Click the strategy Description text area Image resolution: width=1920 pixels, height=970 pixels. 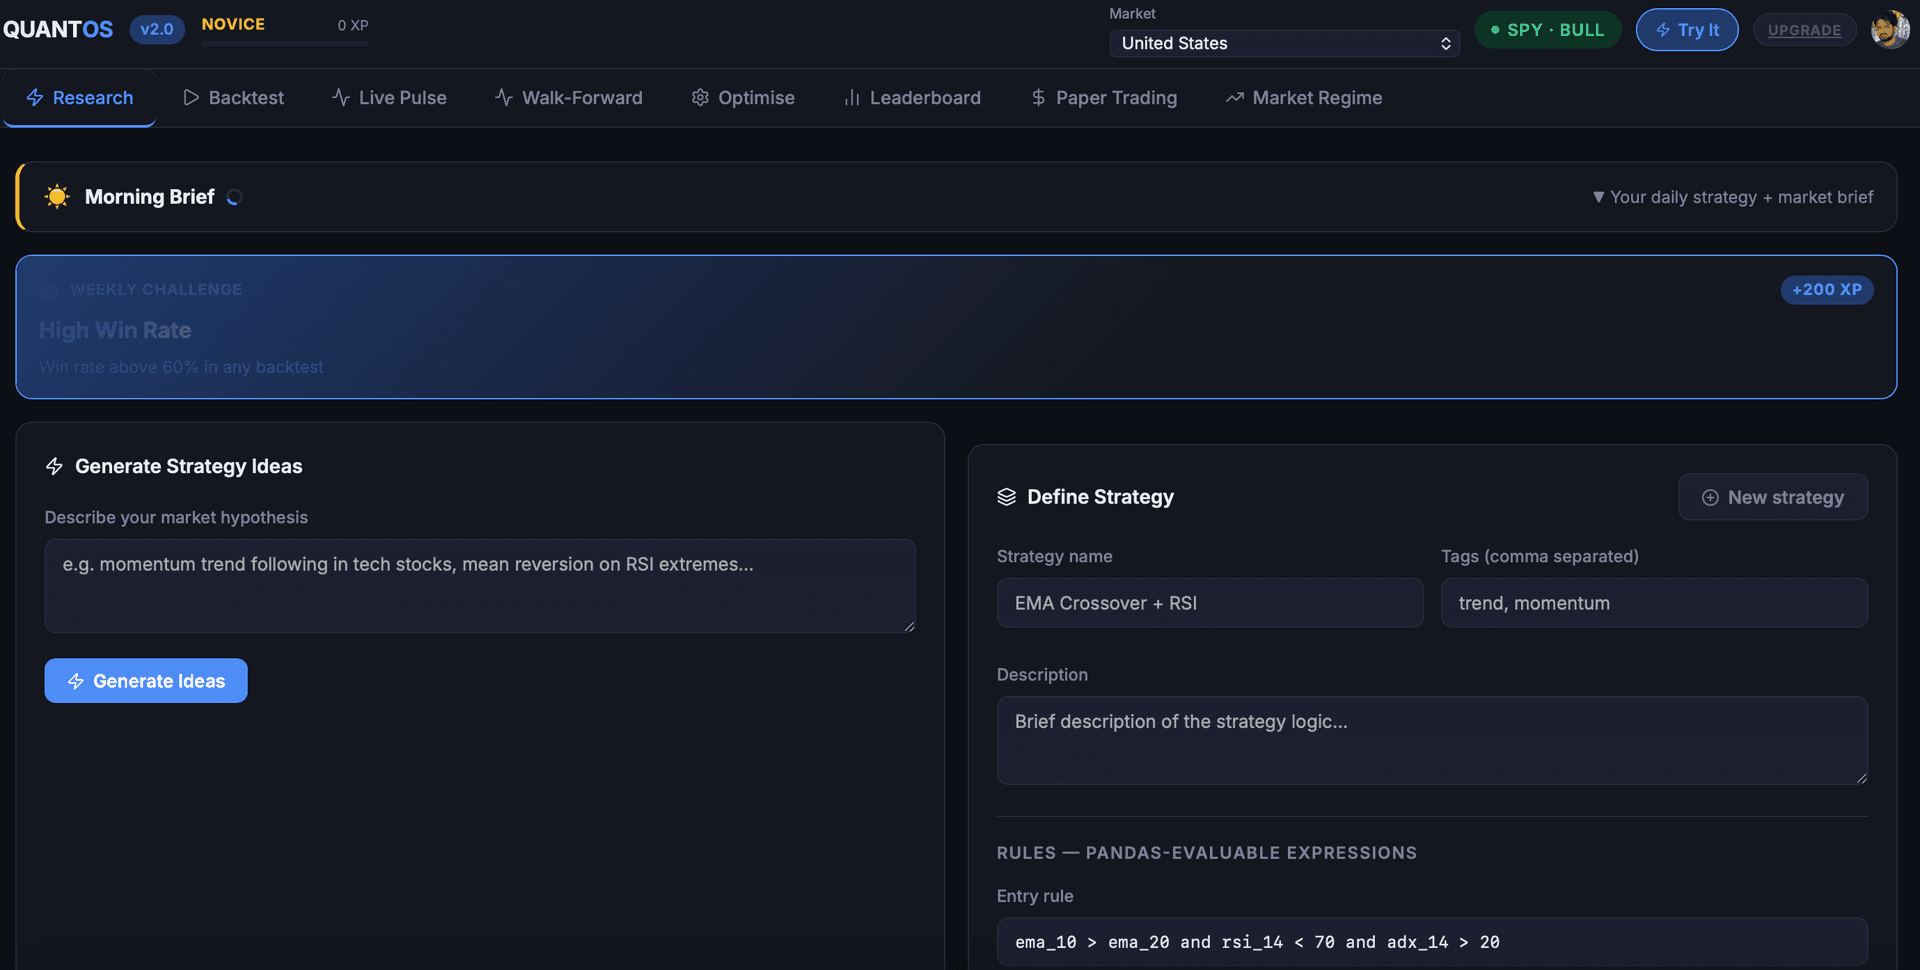(x=1432, y=741)
